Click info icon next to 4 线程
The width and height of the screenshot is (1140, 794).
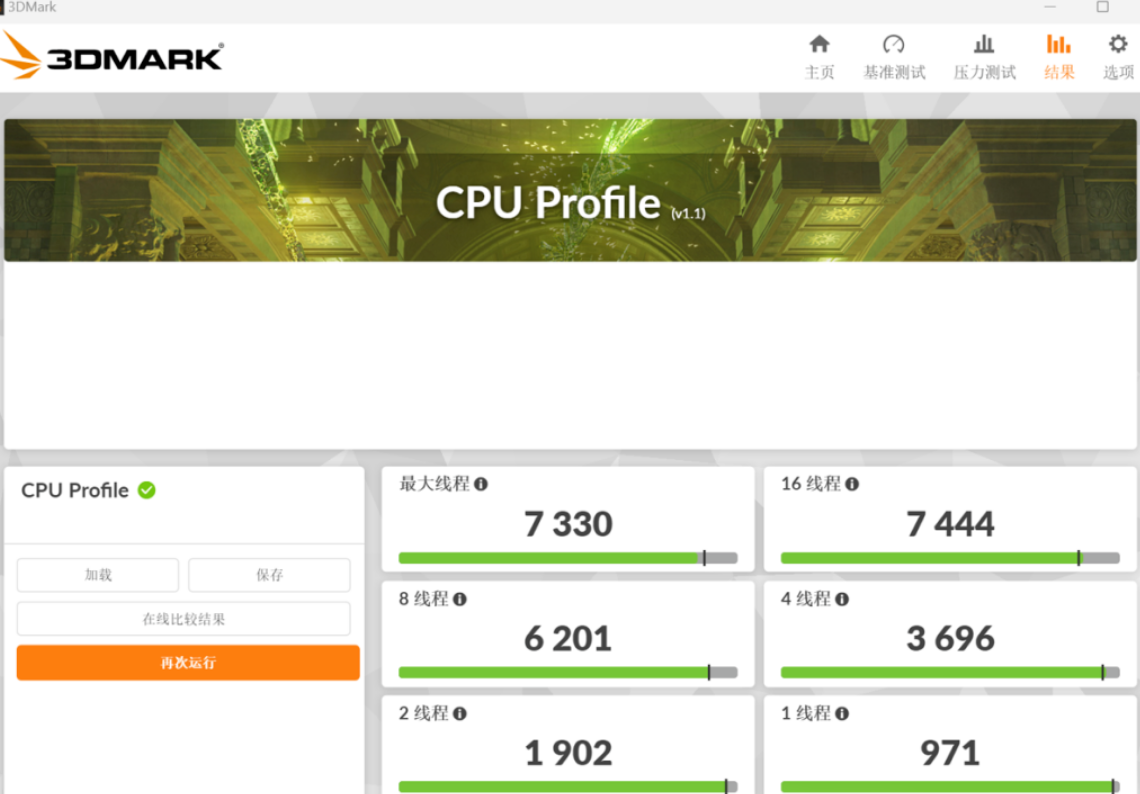click(842, 599)
